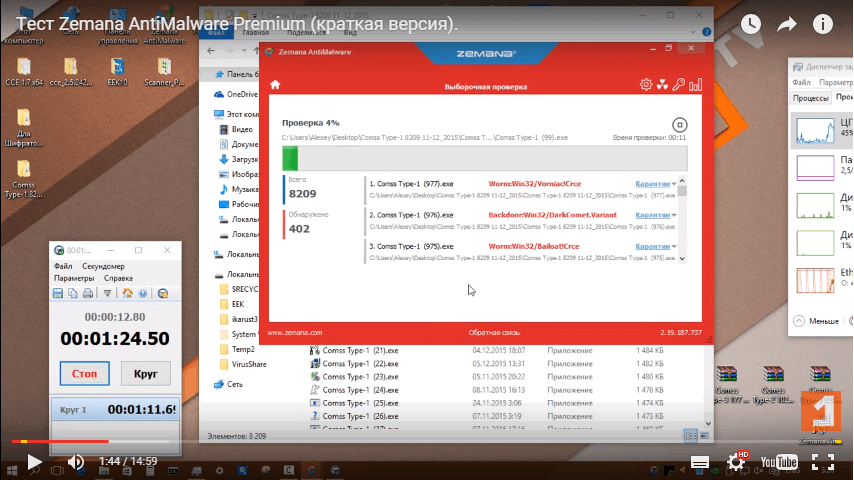The image size is (854, 480).
Task: Open action dropdown for Comss Type-1 (976).exe
Action: click(x=674, y=215)
